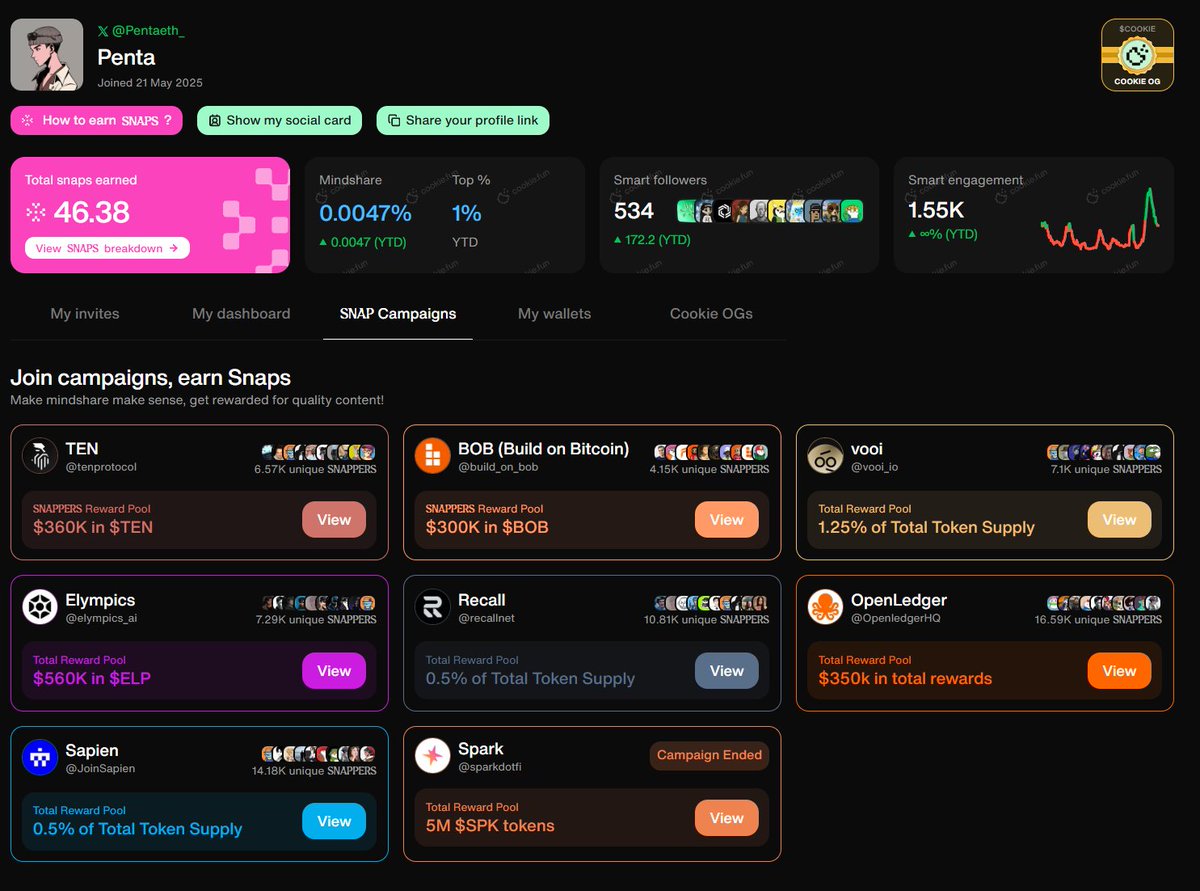1200x891 pixels.
Task: View the OpenLedger campaign
Action: click(1119, 671)
